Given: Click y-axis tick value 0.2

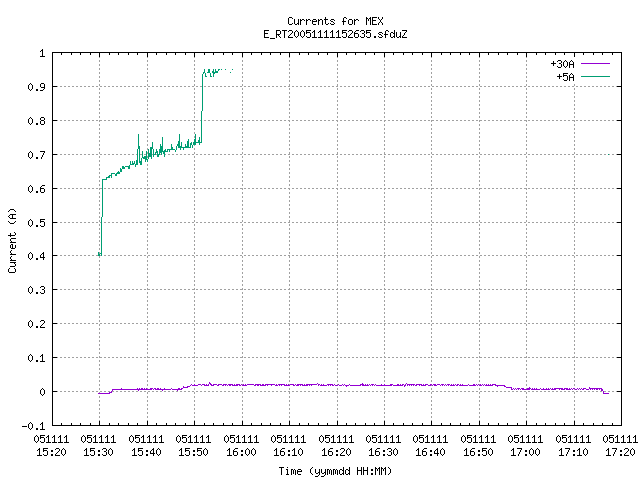Looking at the screenshot, I should point(36,324).
